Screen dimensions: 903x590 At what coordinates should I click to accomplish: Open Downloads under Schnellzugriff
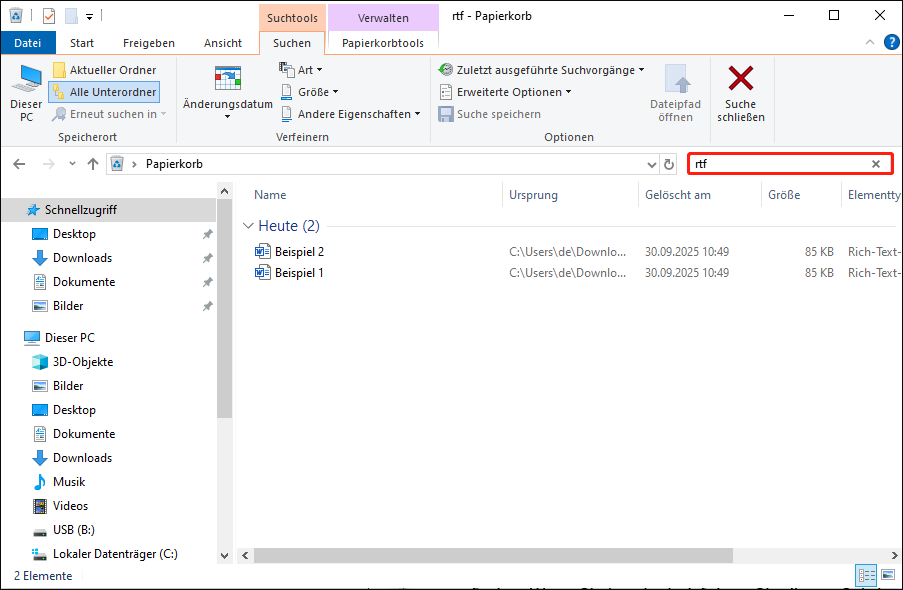tap(82, 258)
